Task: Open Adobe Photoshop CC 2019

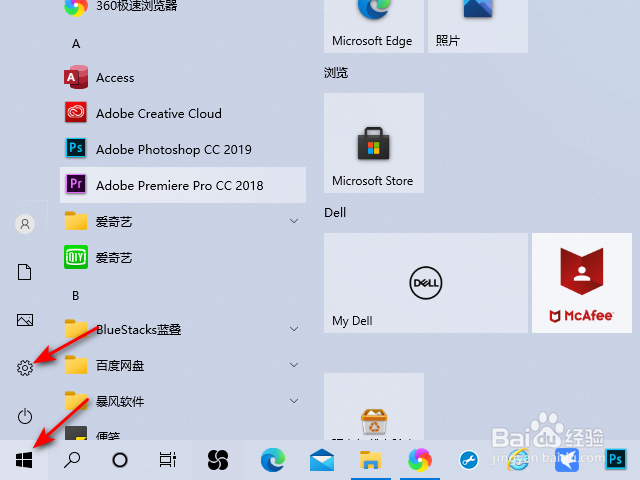Action: coord(183,149)
